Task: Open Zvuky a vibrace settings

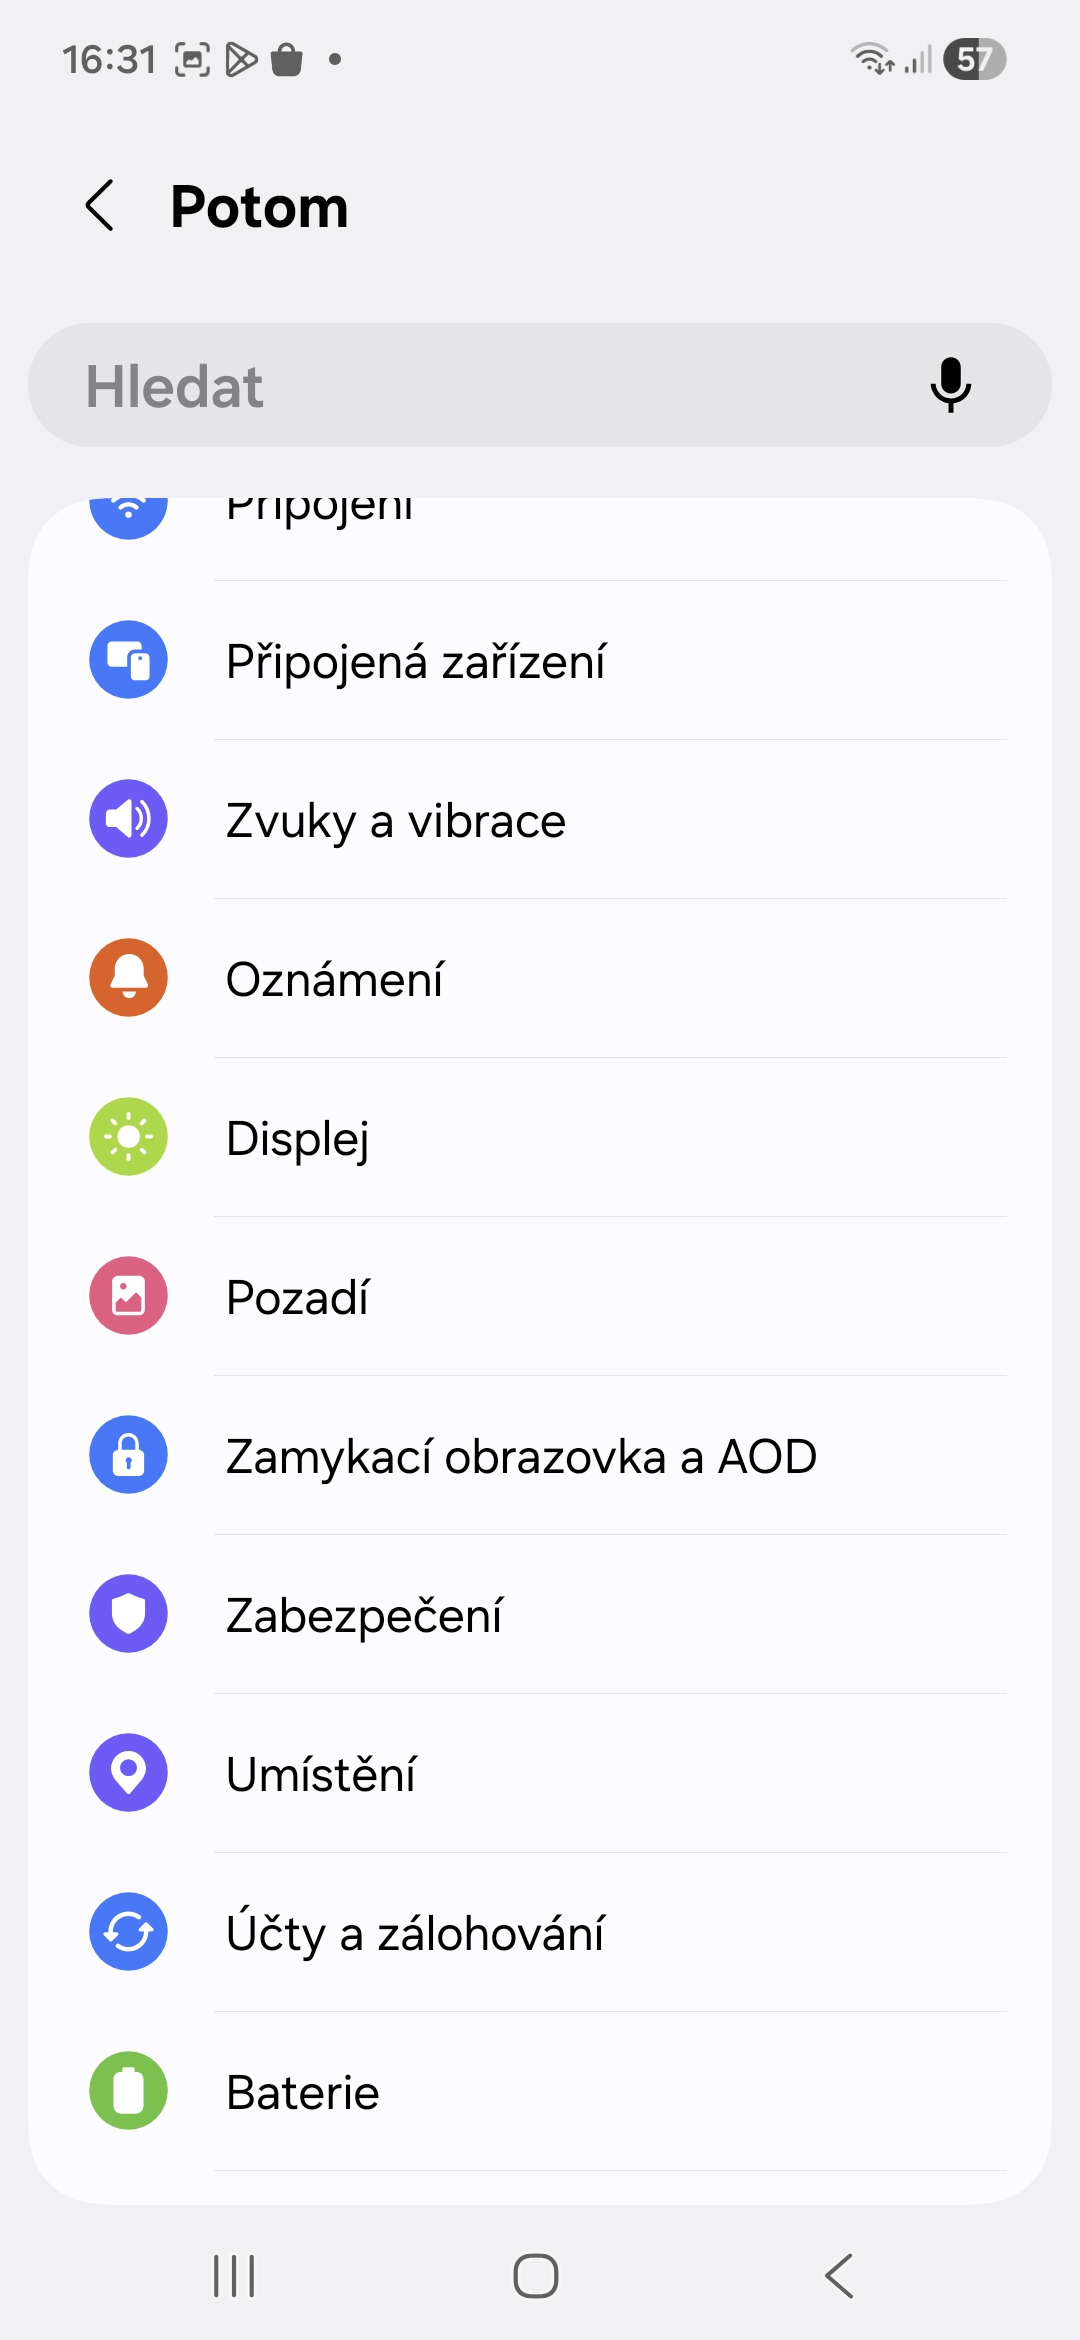Action: 396,821
